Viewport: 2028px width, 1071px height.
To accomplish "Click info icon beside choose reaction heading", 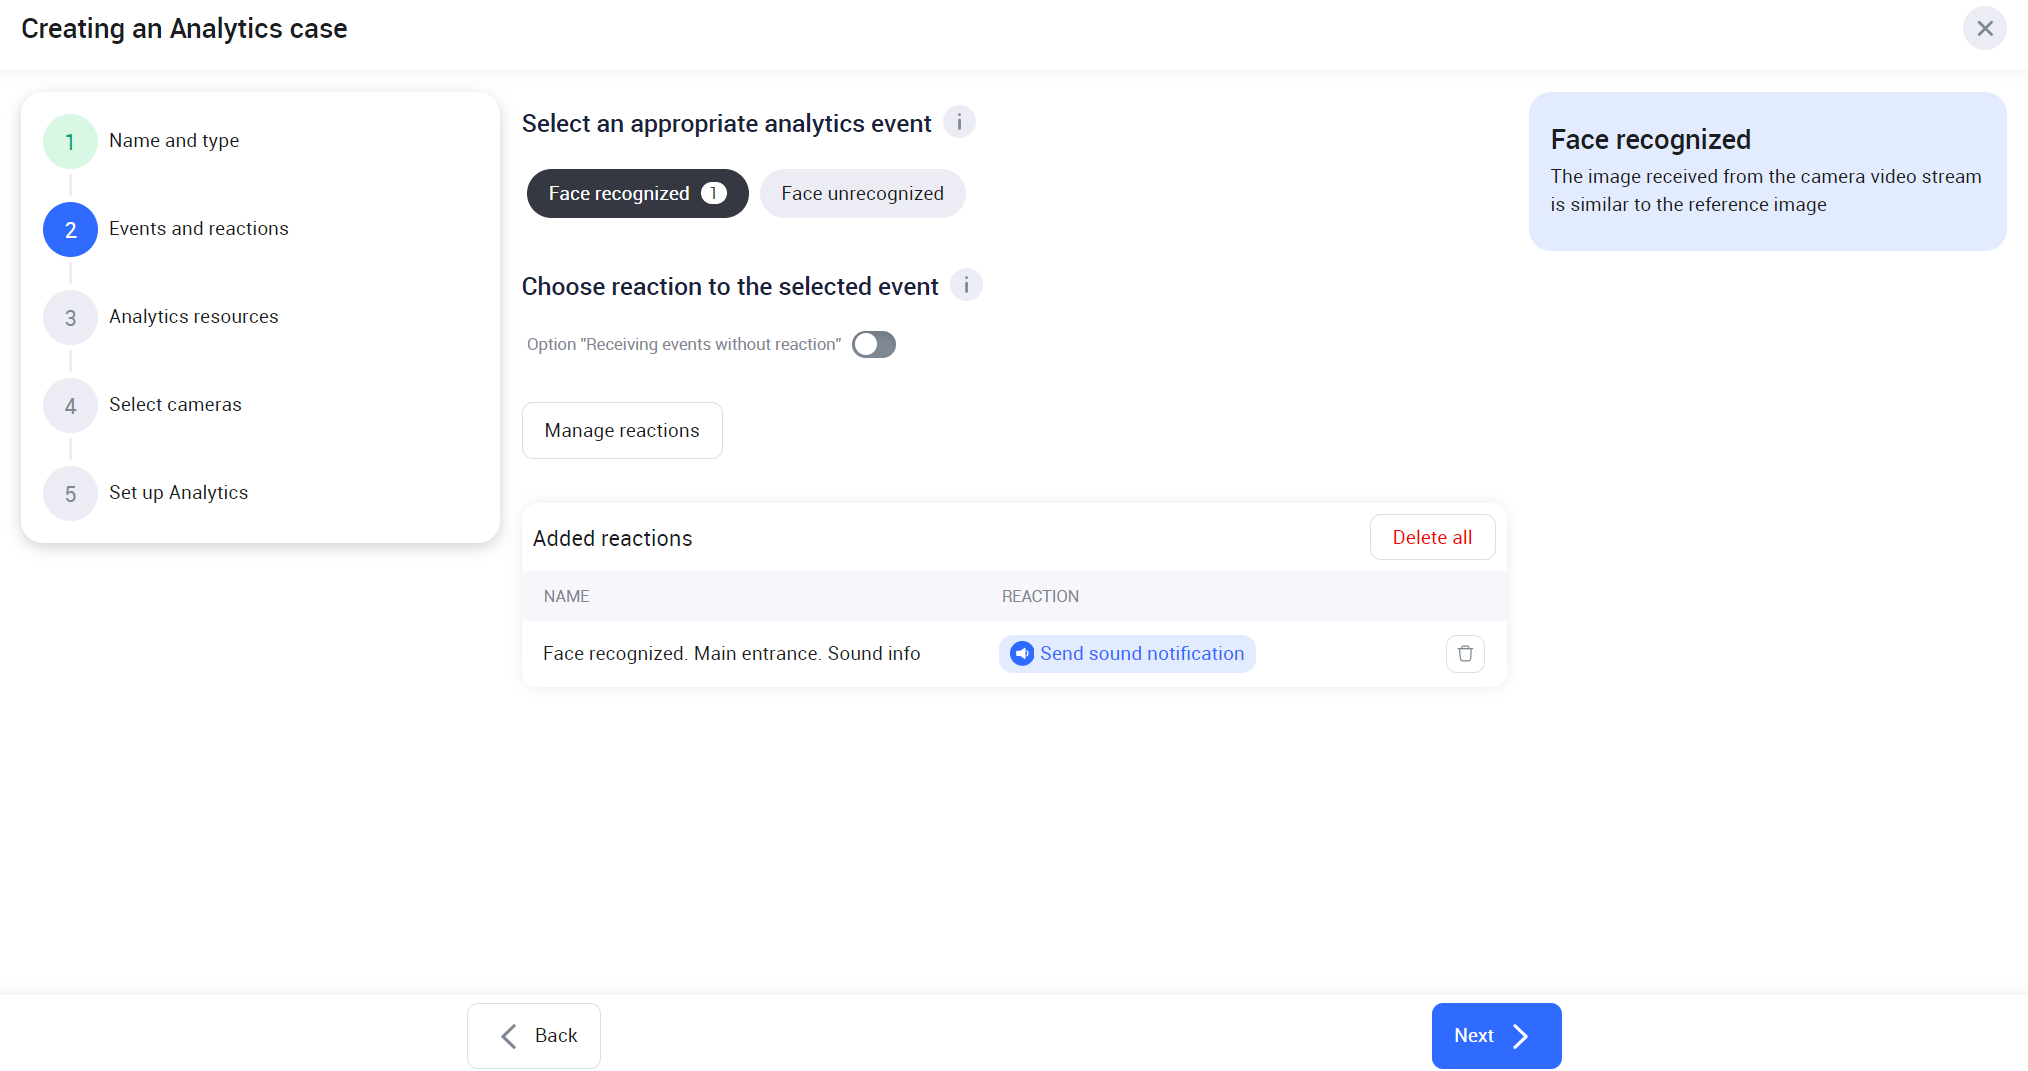I will click(x=966, y=286).
